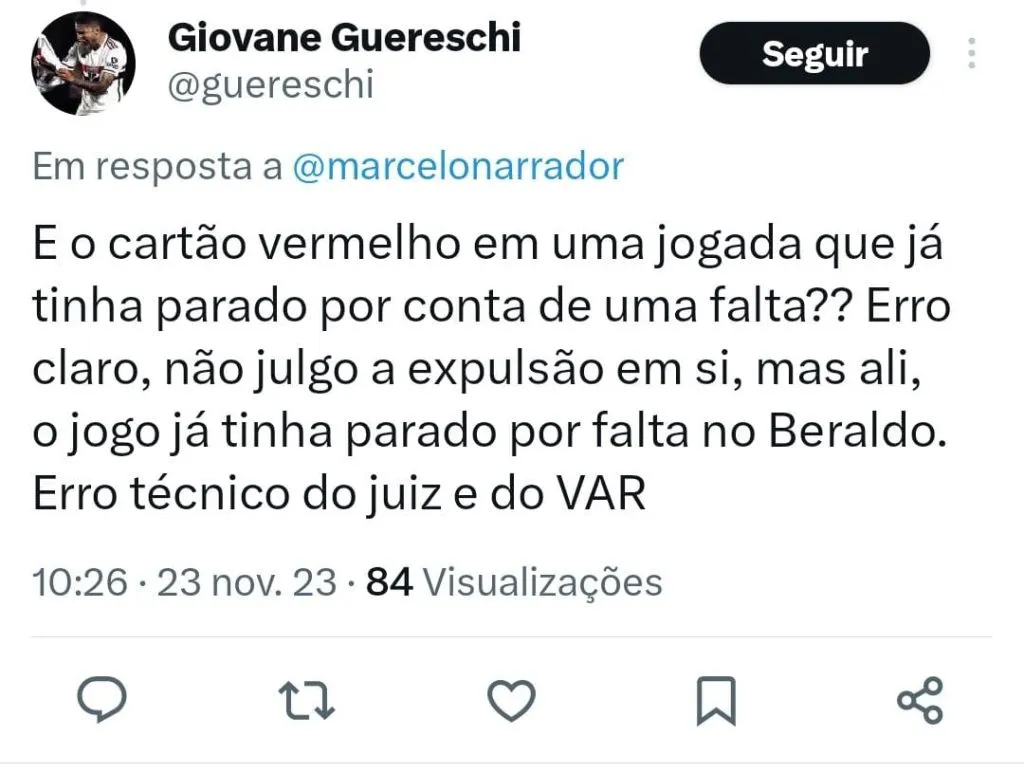This screenshot has height=773, width=1024.
Task: Like the tweet with the heart icon
Action: [x=511, y=701]
